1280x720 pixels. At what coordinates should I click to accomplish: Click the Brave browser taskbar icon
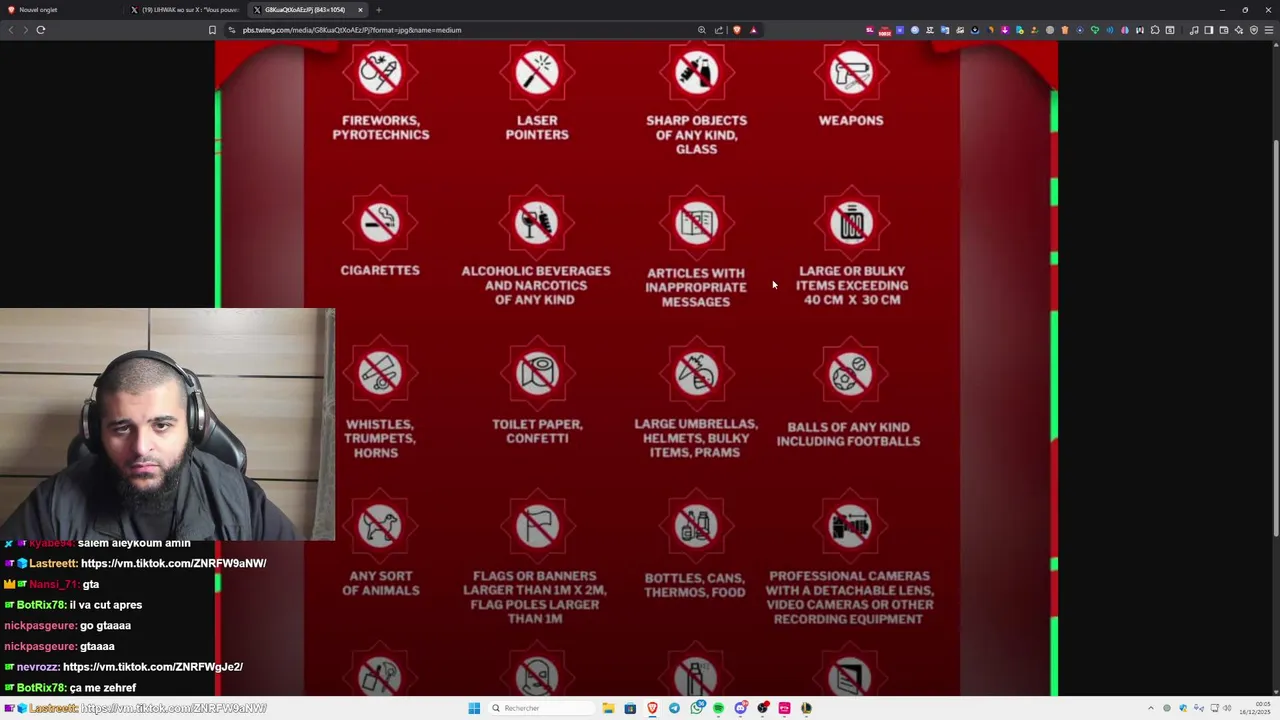point(652,708)
